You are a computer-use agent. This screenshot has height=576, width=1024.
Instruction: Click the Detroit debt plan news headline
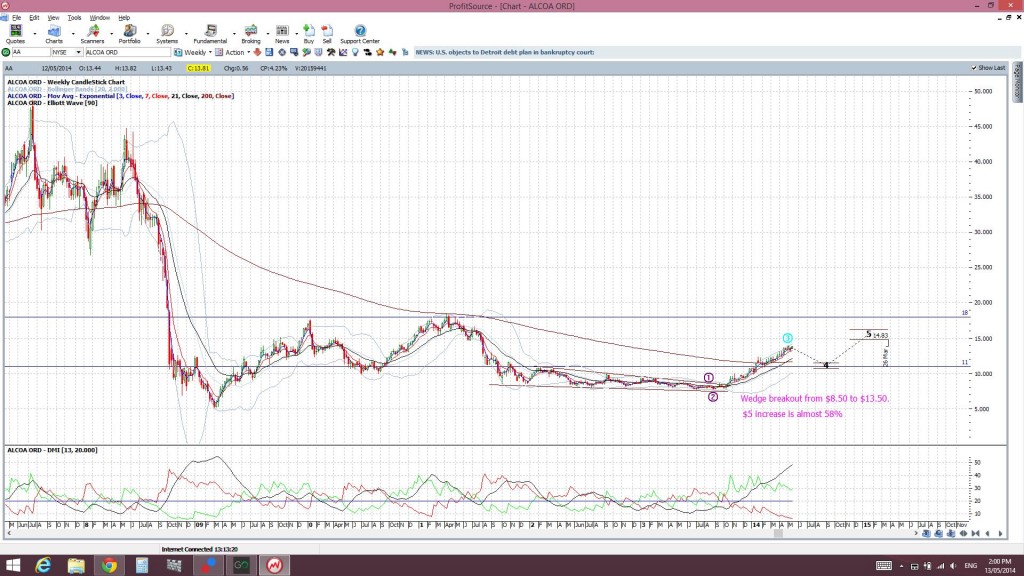click(x=505, y=52)
